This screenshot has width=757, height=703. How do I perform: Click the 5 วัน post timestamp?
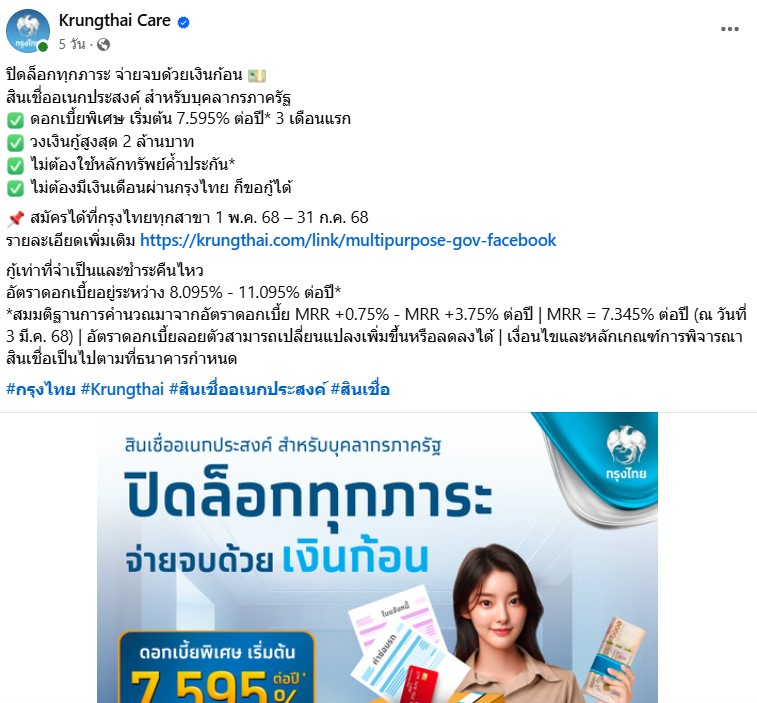72,44
